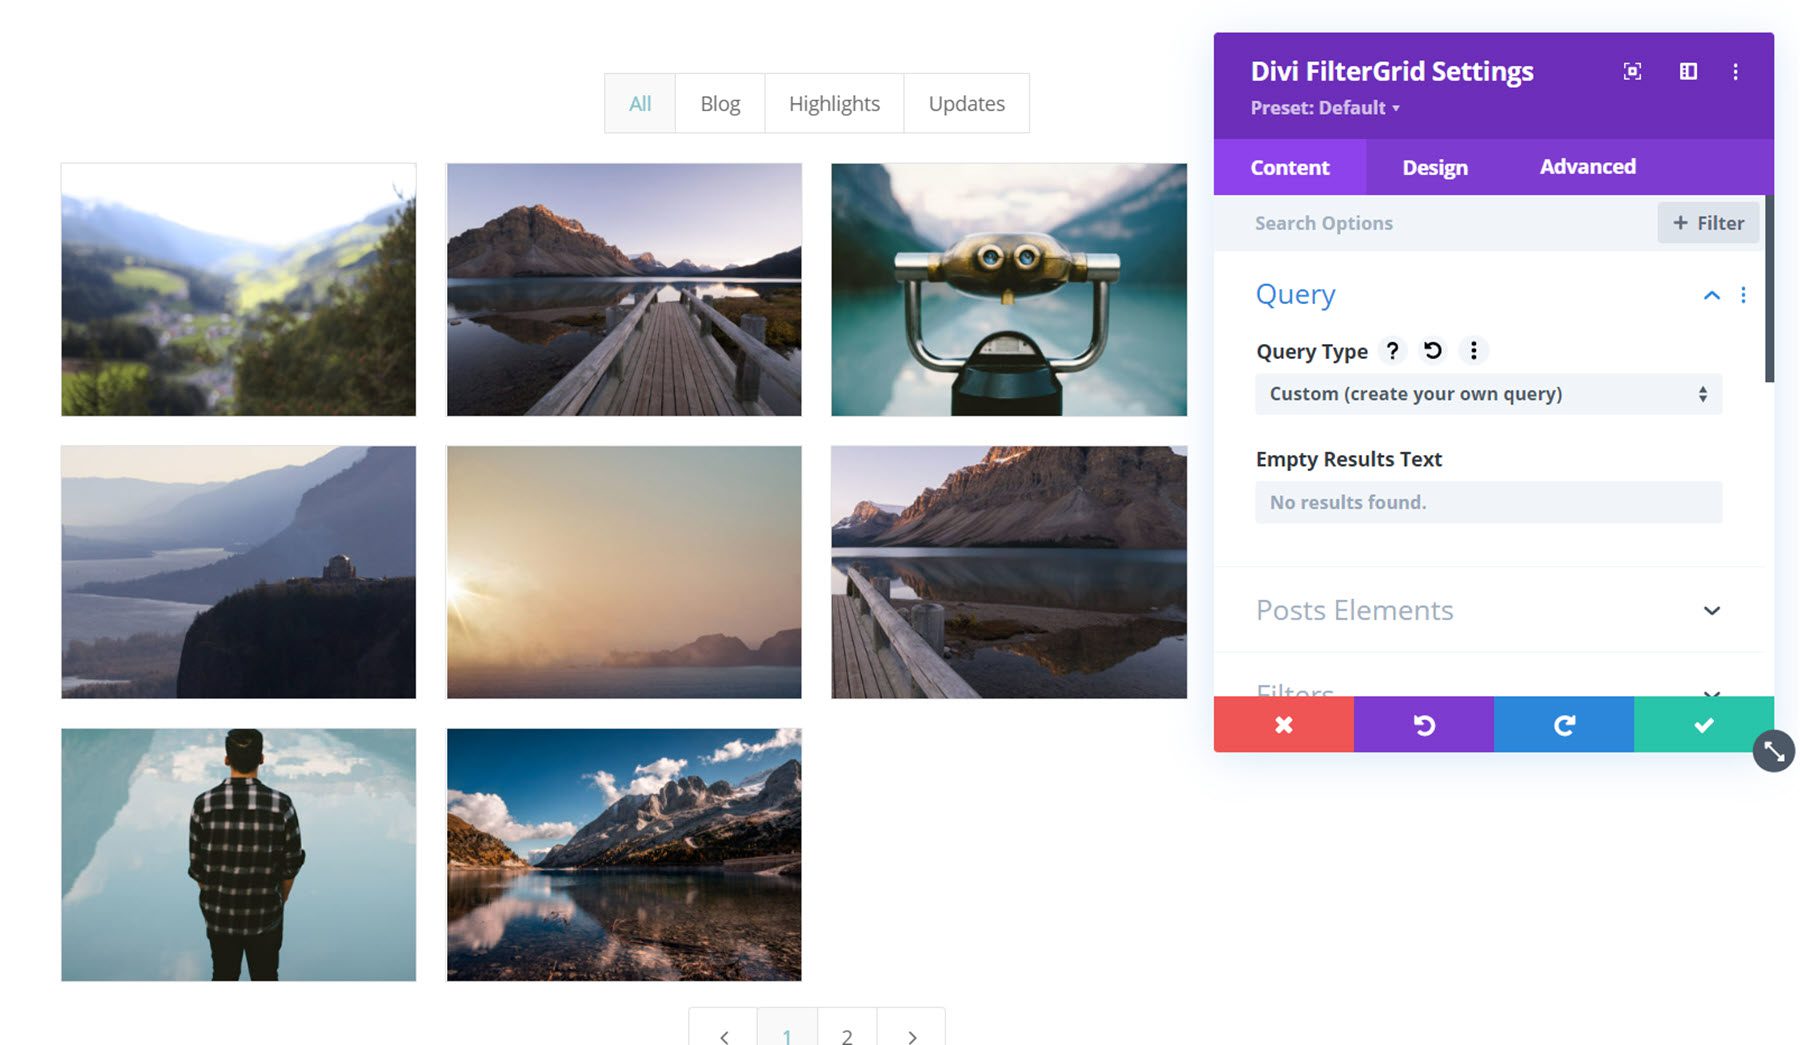Reset Query Type with the undo icon
The height and width of the screenshot is (1045, 1800).
[1433, 351]
